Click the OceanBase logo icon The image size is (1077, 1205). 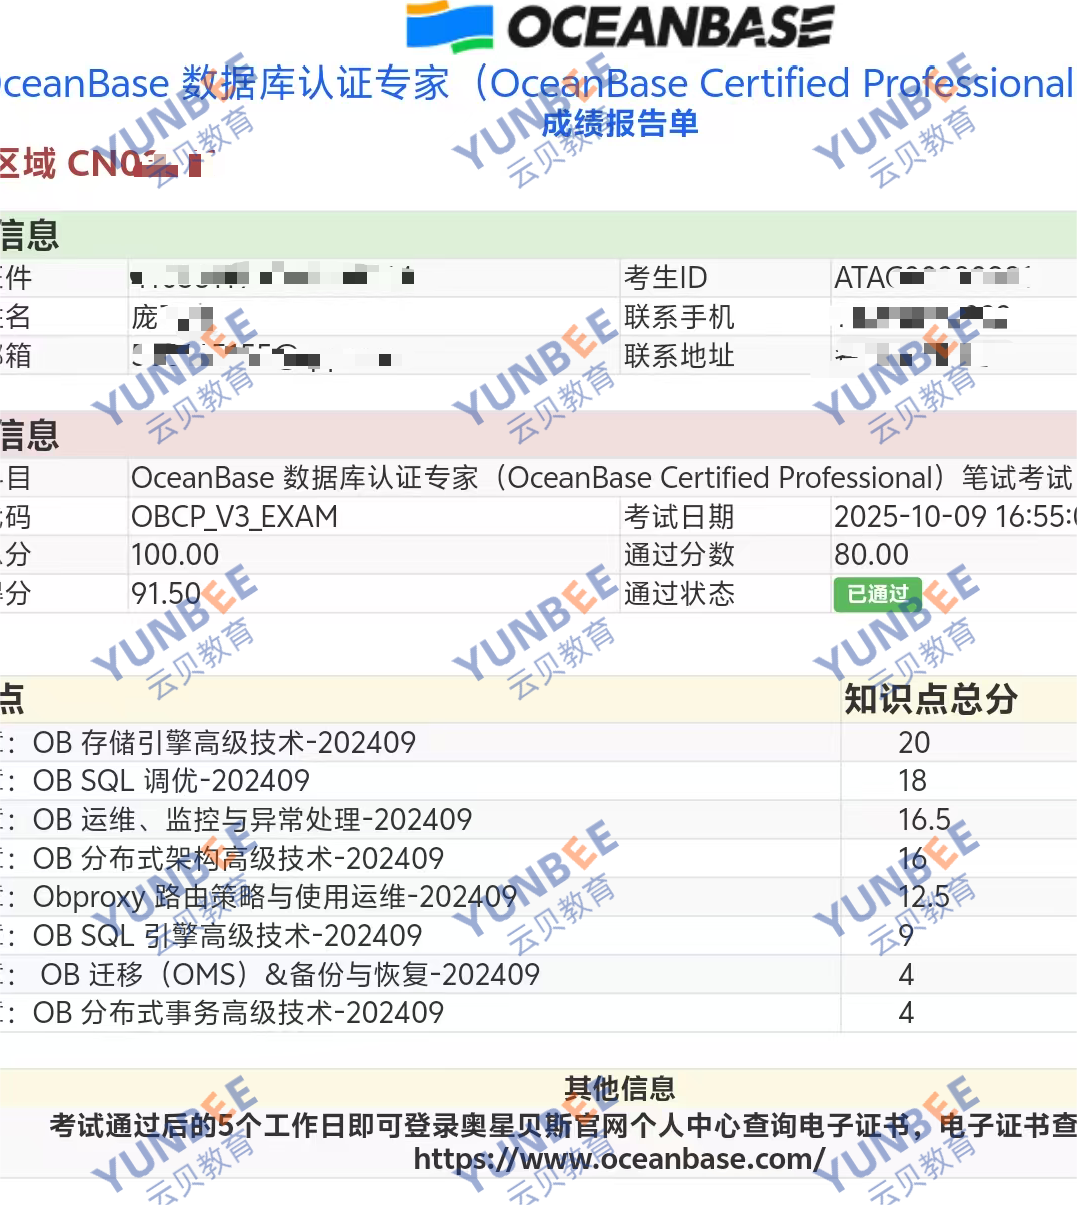(449, 26)
